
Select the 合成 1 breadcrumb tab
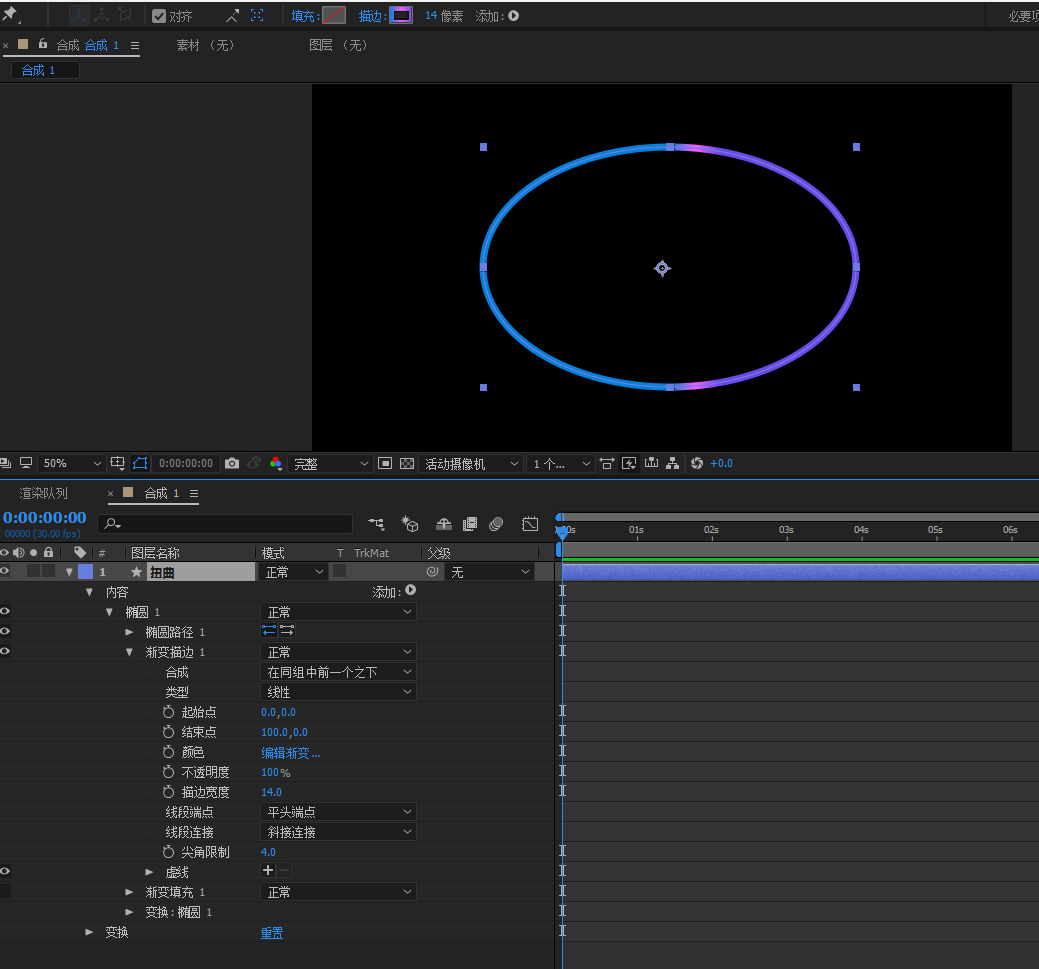[44, 70]
